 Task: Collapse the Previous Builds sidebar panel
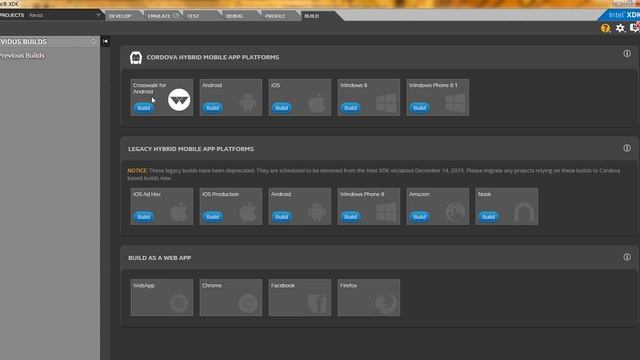click(105, 41)
